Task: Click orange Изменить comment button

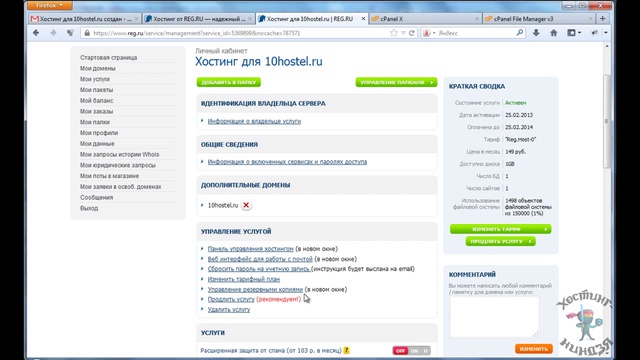Action: (533, 349)
